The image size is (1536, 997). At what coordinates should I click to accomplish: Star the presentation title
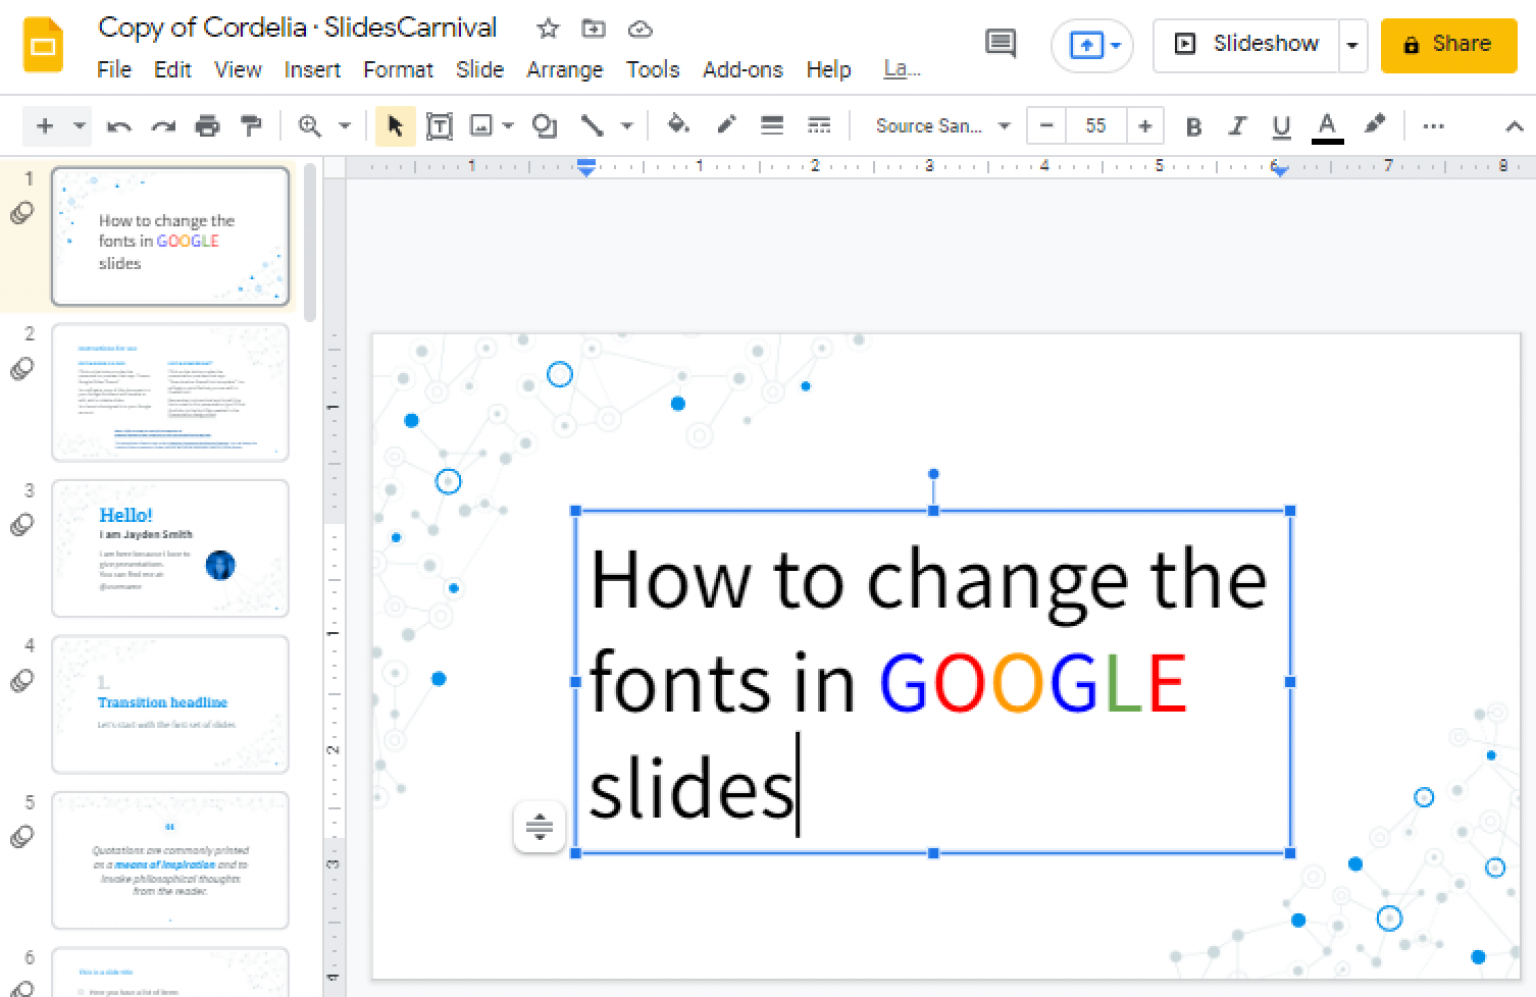point(547,29)
